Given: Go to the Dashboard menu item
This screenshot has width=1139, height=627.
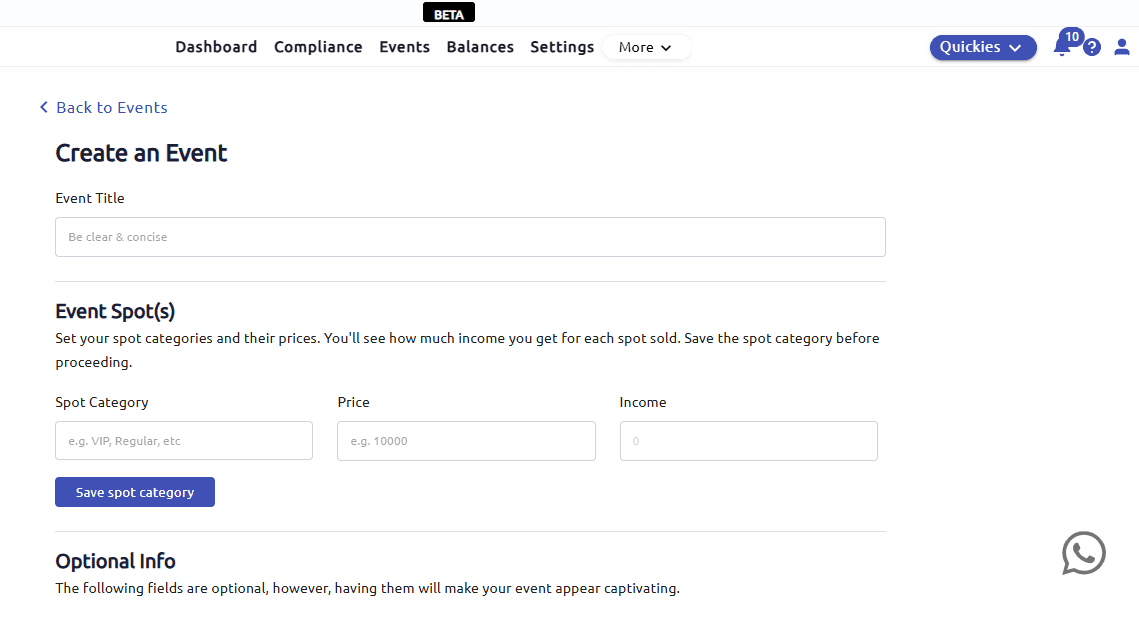Looking at the screenshot, I should (x=216, y=47).
